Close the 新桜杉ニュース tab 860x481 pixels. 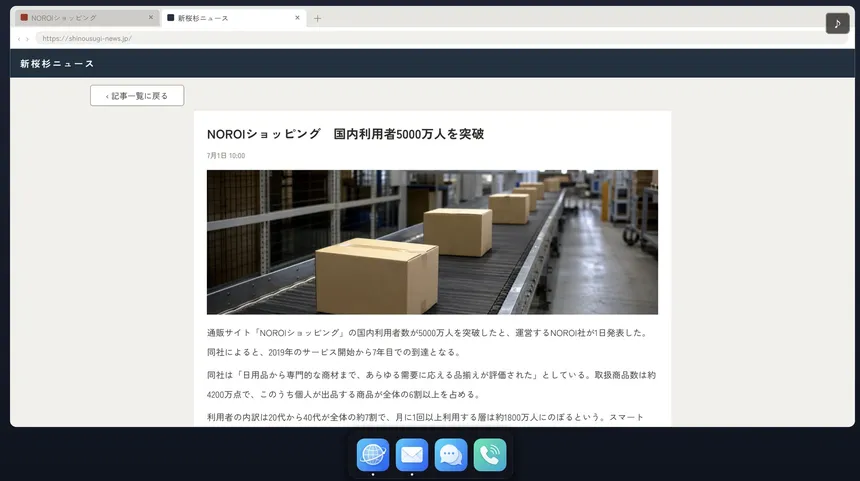pyautogui.click(x=297, y=18)
